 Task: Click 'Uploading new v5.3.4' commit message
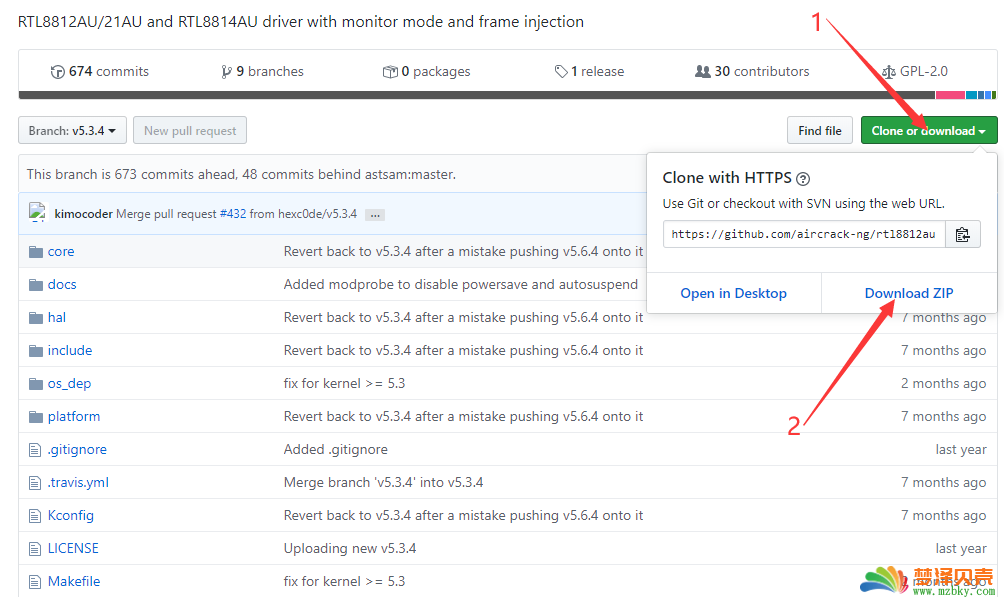[350, 549]
